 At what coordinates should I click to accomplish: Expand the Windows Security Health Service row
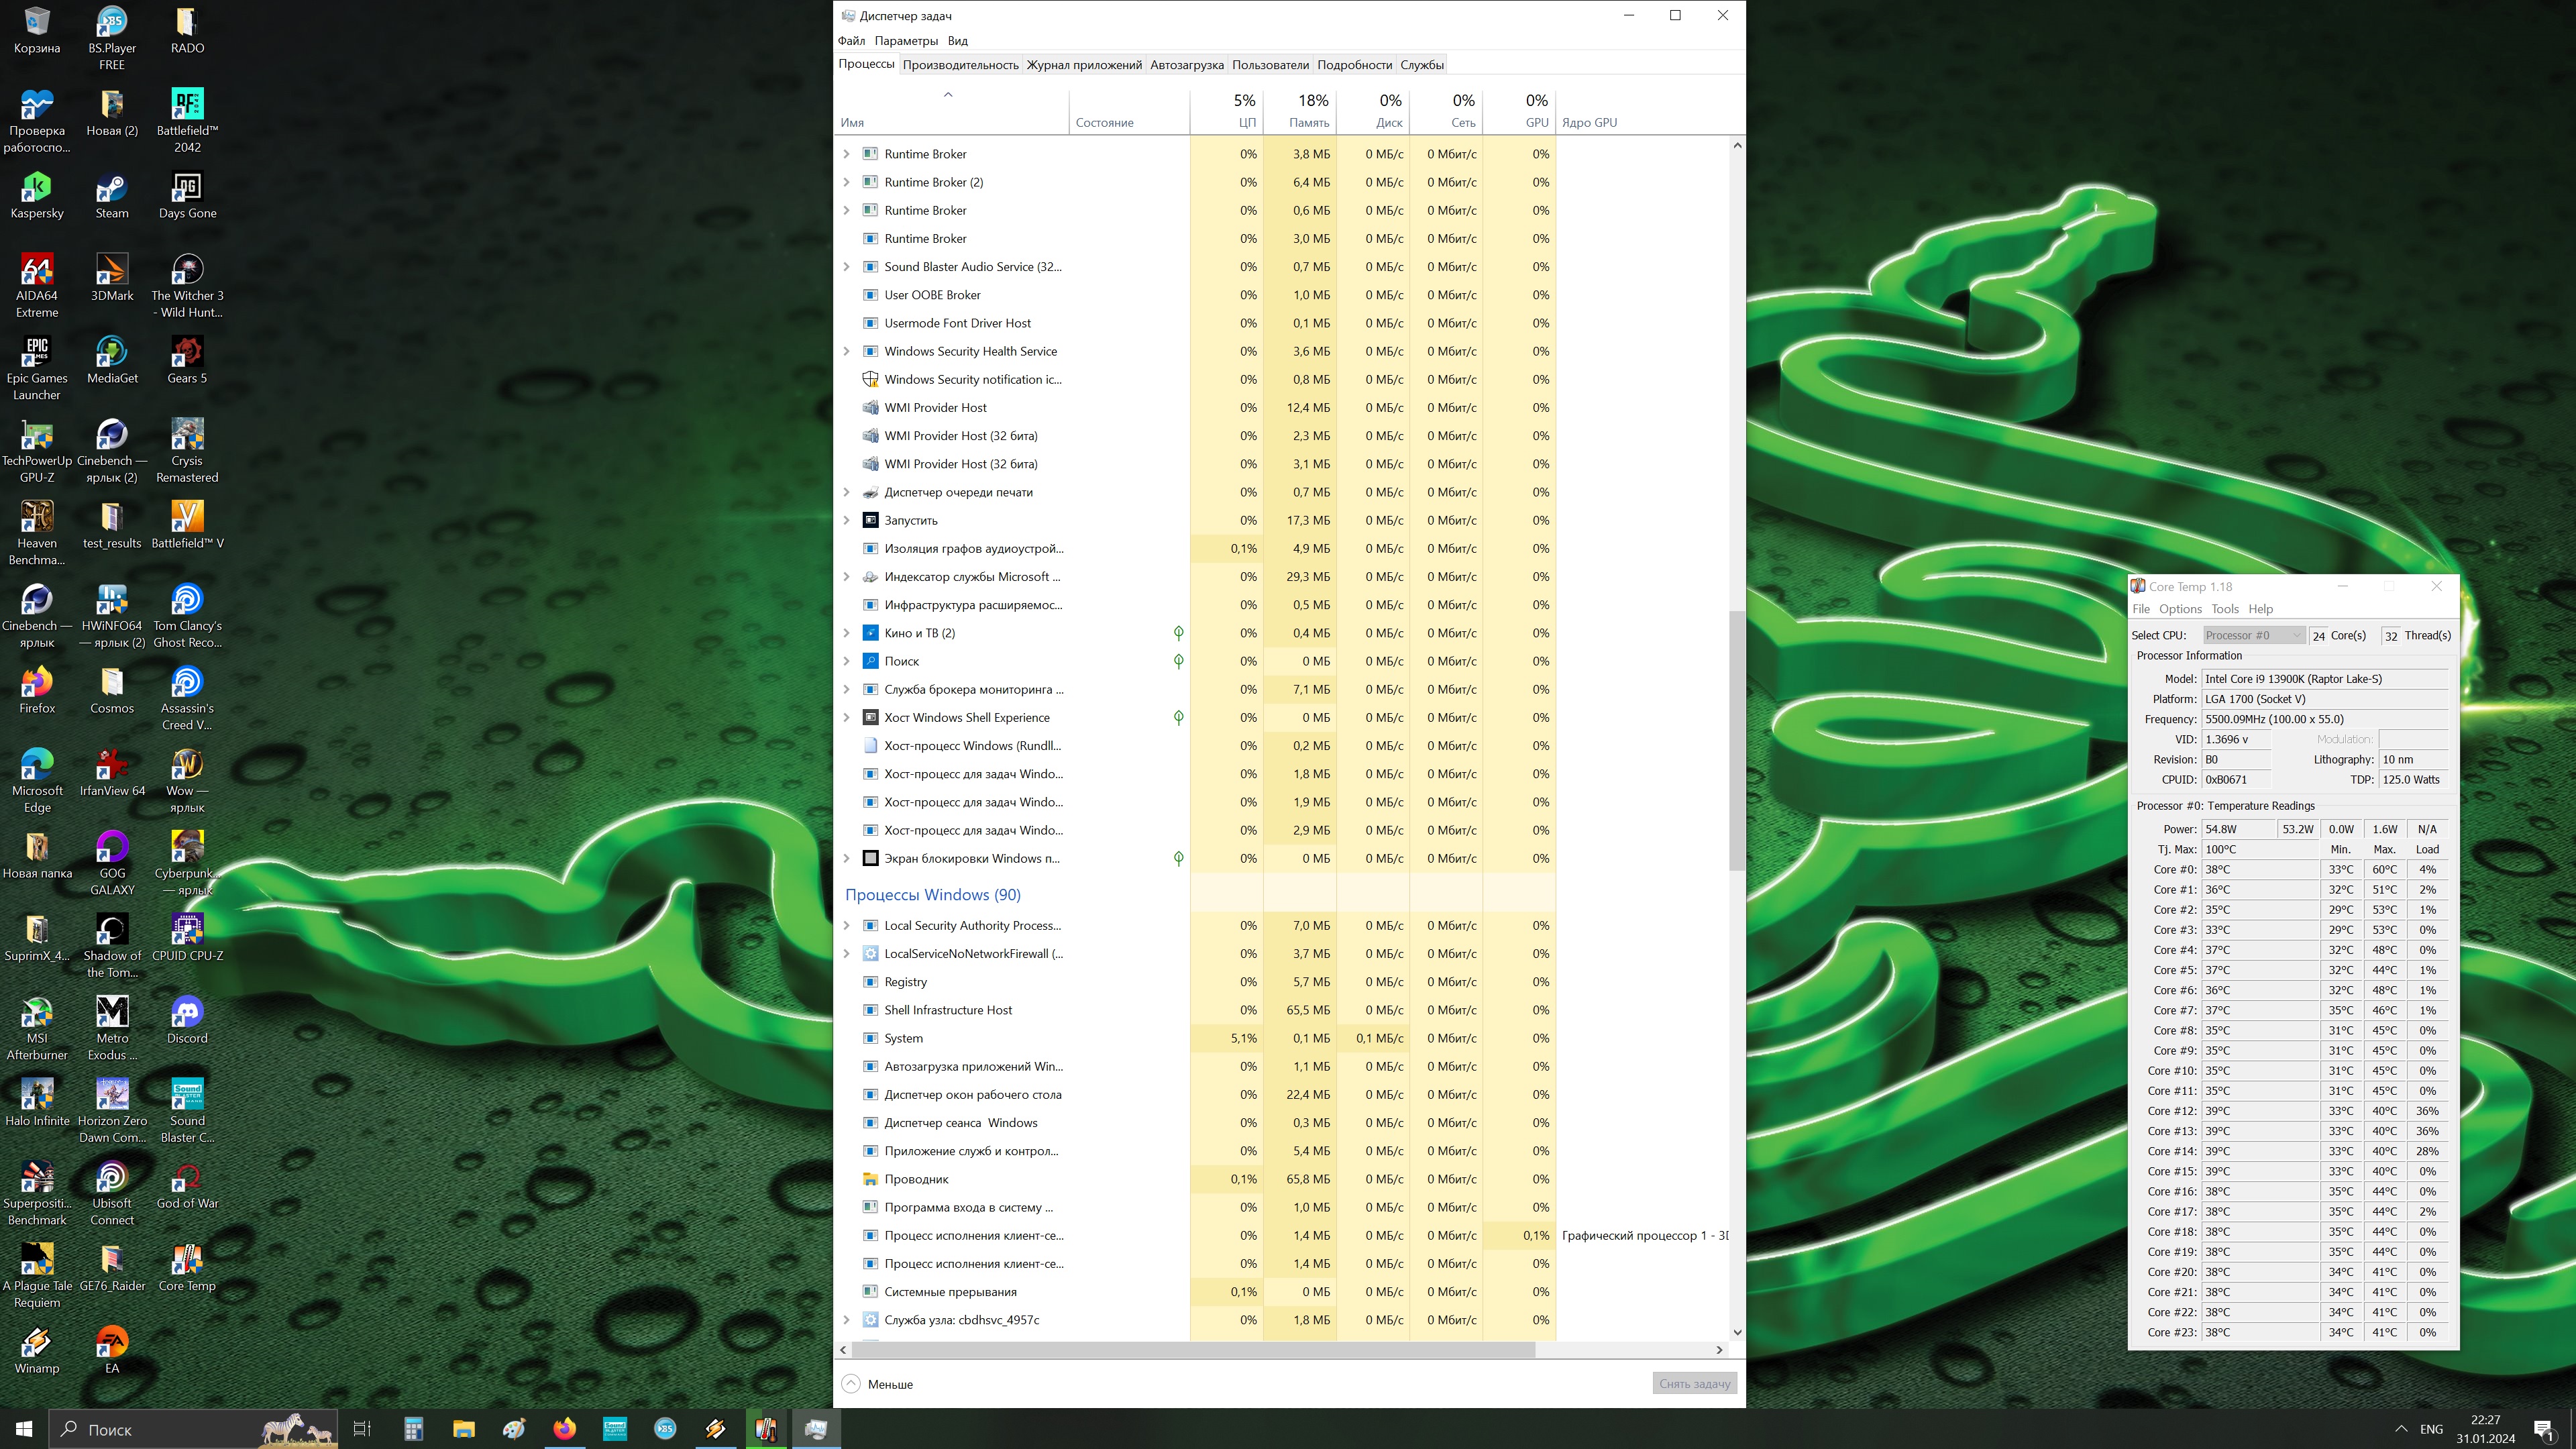pyautogui.click(x=846, y=351)
